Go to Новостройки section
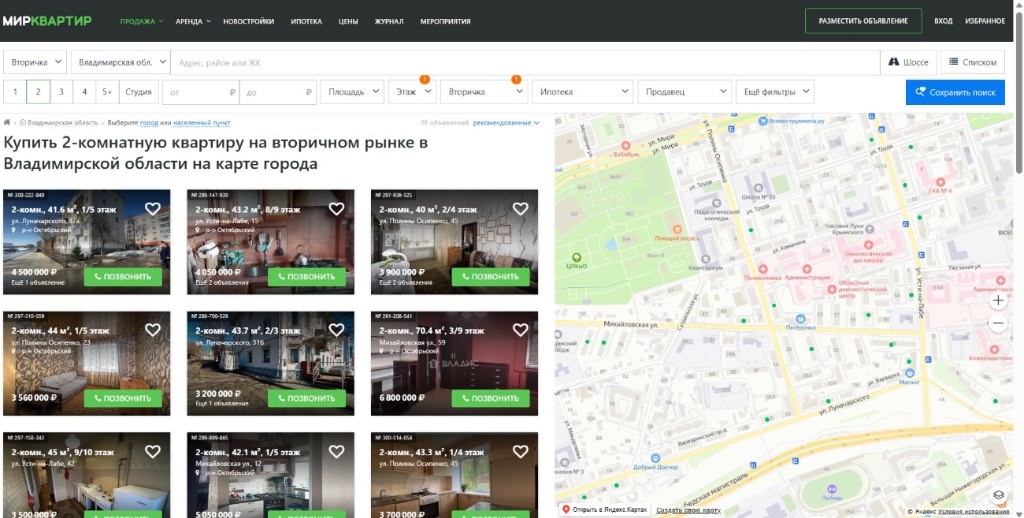 249,21
